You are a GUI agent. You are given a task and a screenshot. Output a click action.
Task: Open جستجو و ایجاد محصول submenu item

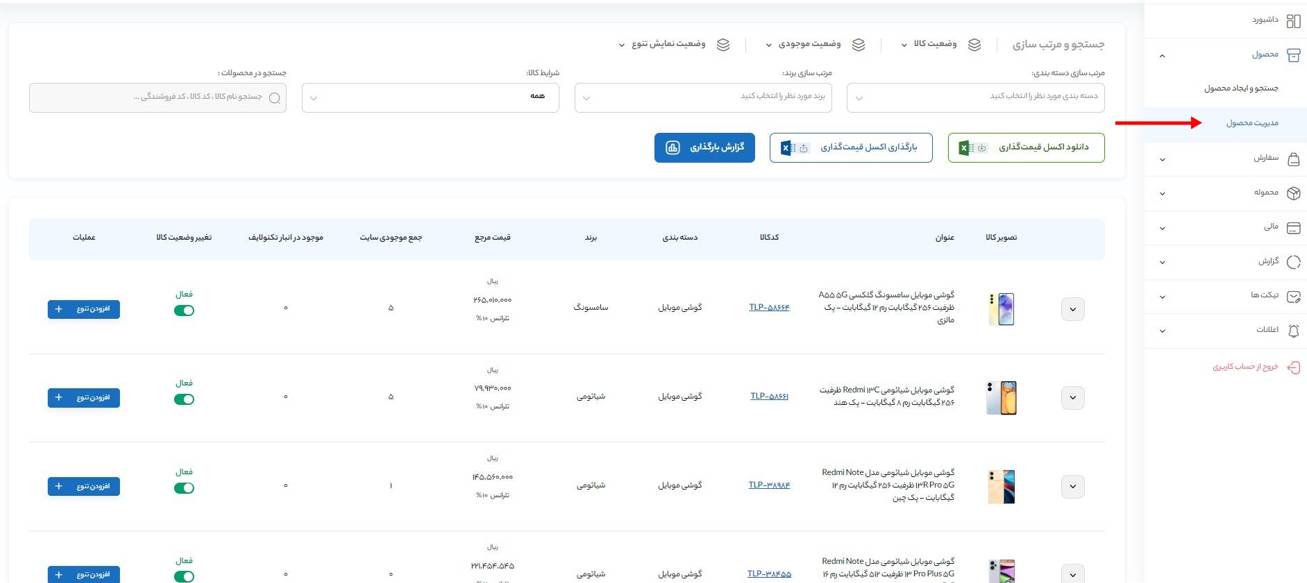(1241, 89)
